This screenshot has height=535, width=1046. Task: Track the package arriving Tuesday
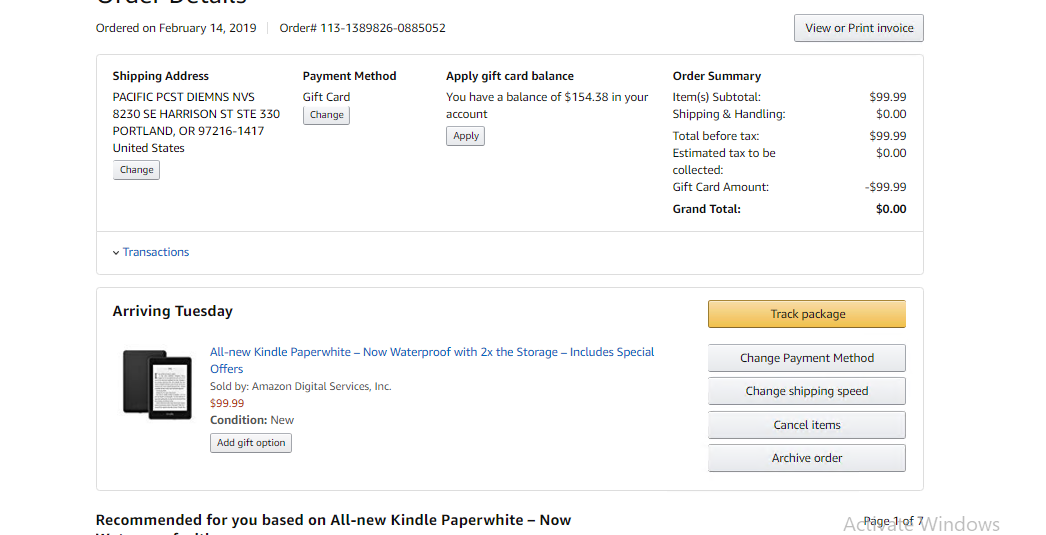pos(806,314)
